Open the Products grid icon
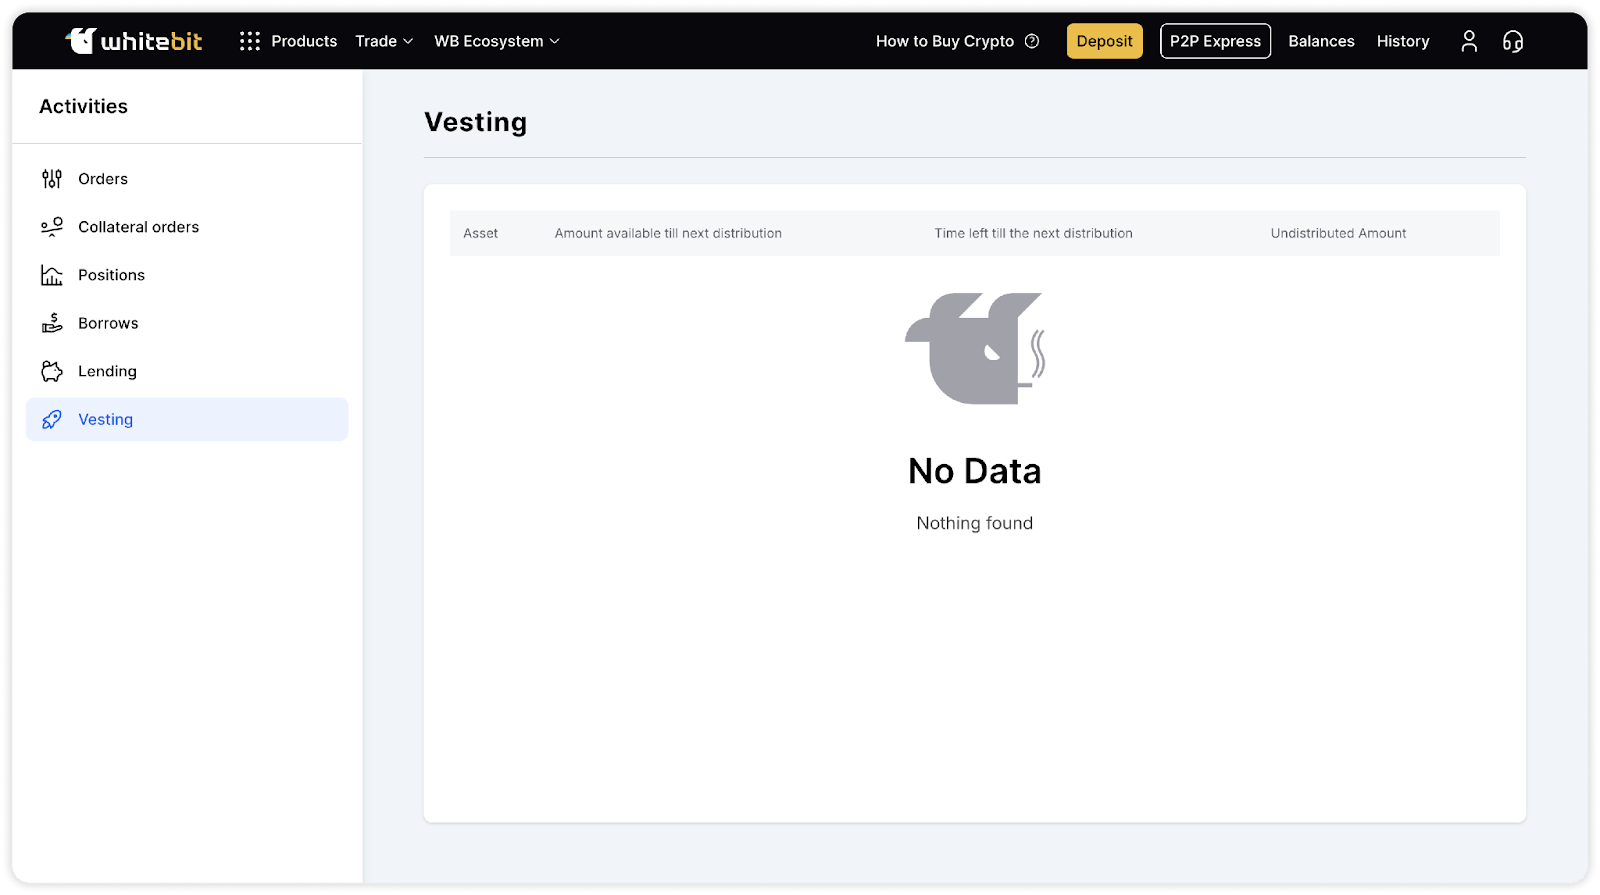Viewport: 1600px width, 895px height. tap(250, 41)
